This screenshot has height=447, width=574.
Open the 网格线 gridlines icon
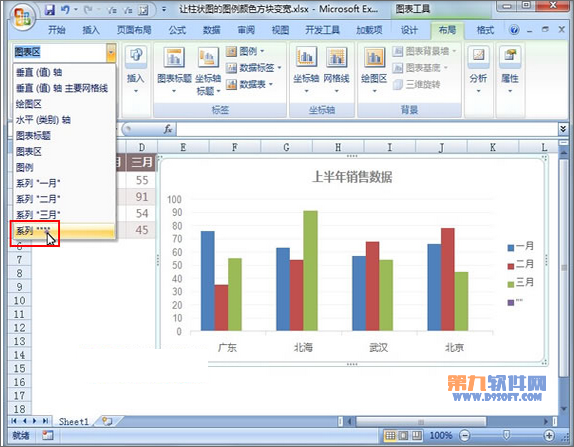336,57
